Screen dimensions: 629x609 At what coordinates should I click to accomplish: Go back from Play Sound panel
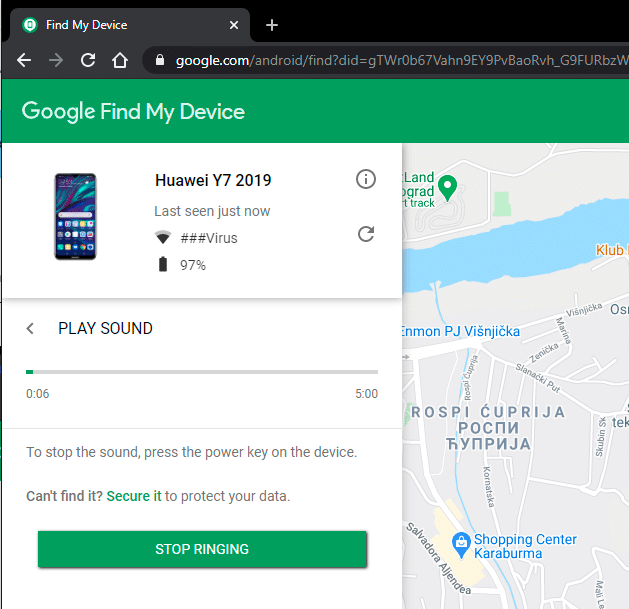click(30, 329)
